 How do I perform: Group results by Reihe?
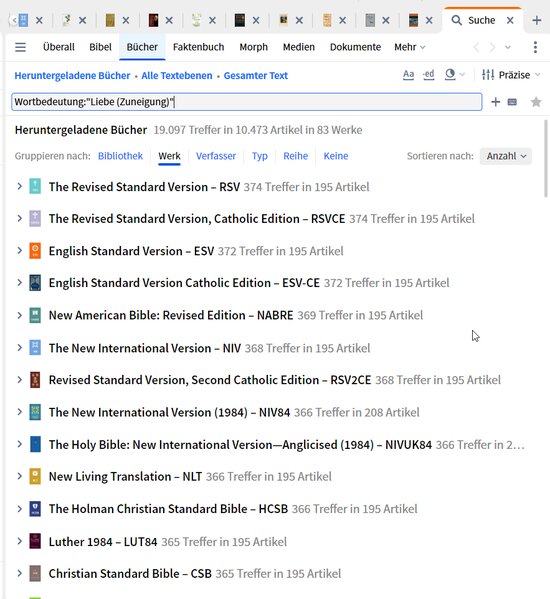(x=296, y=156)
